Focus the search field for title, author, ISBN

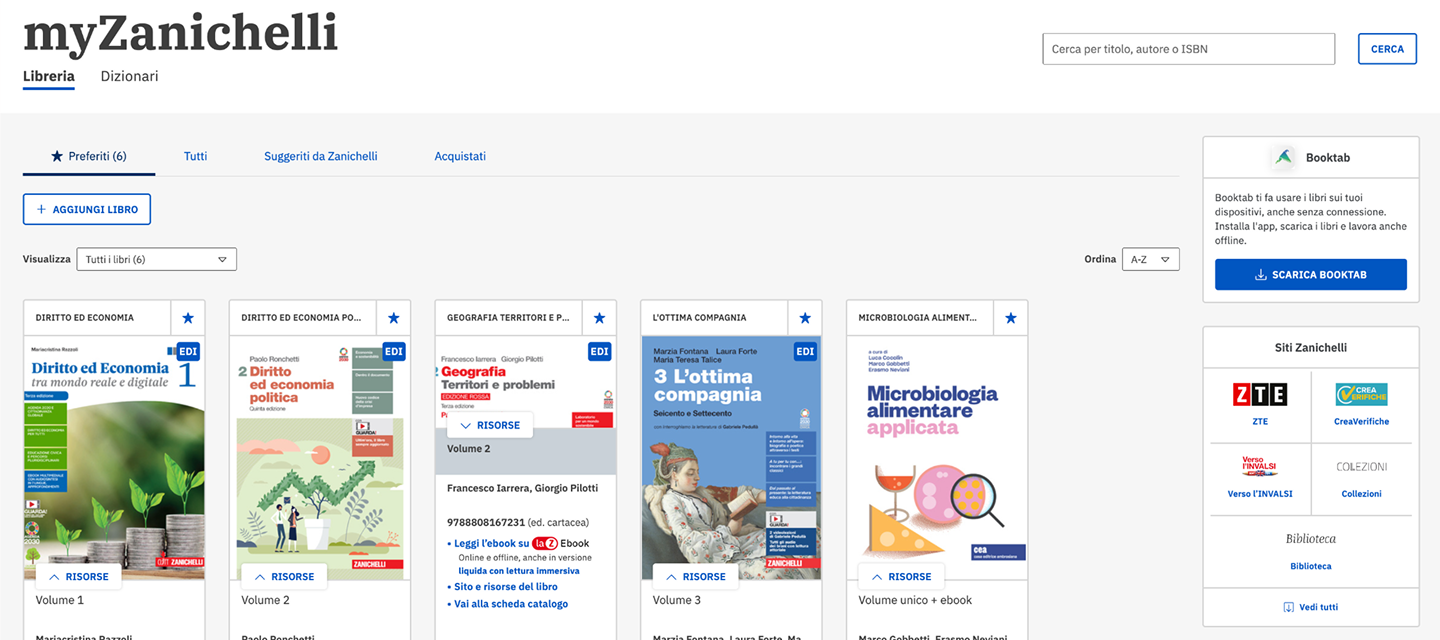click(1188, 49)
